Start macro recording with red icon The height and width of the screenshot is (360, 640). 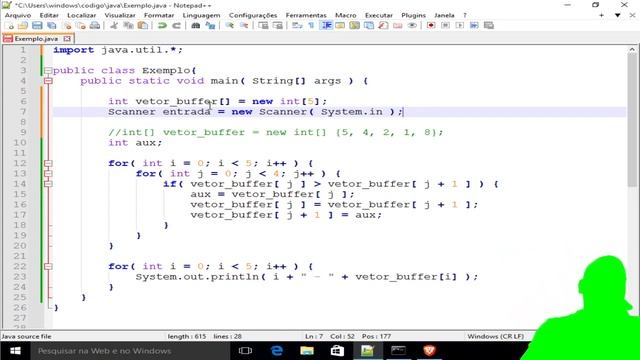(431, 26)
